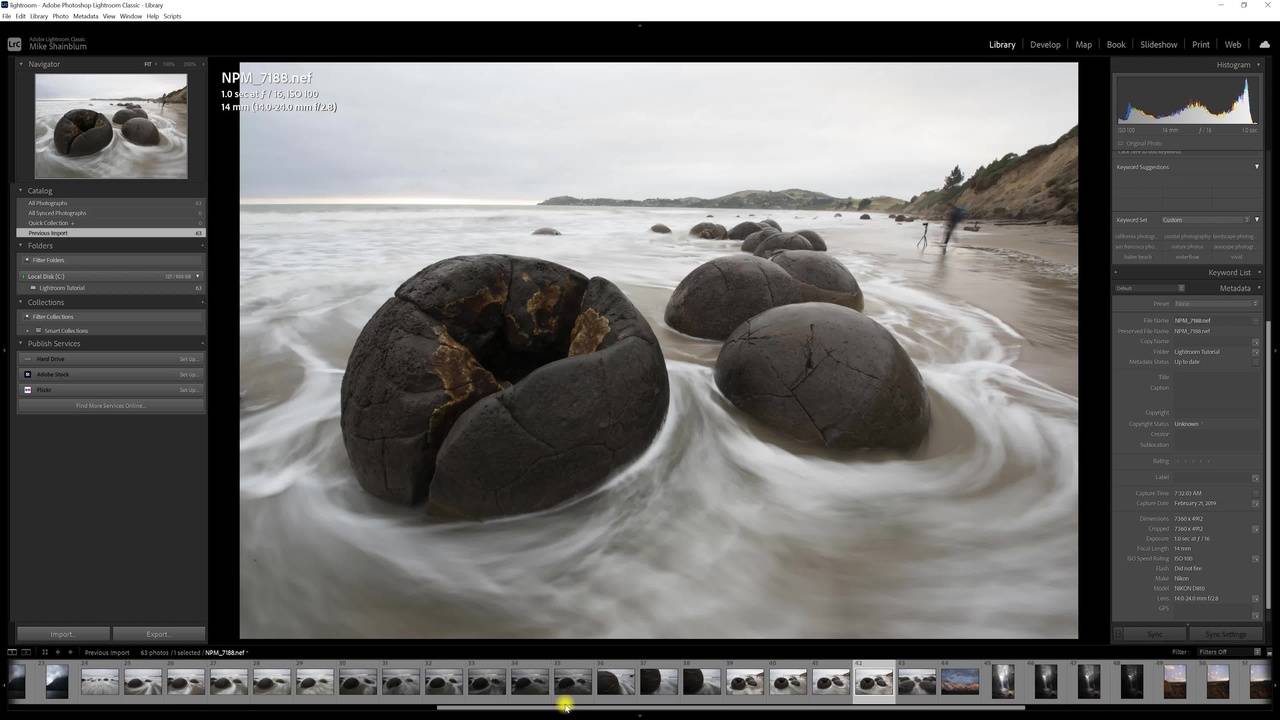
Task: Collapse the Publish Services panel
Action: [21, 343]
